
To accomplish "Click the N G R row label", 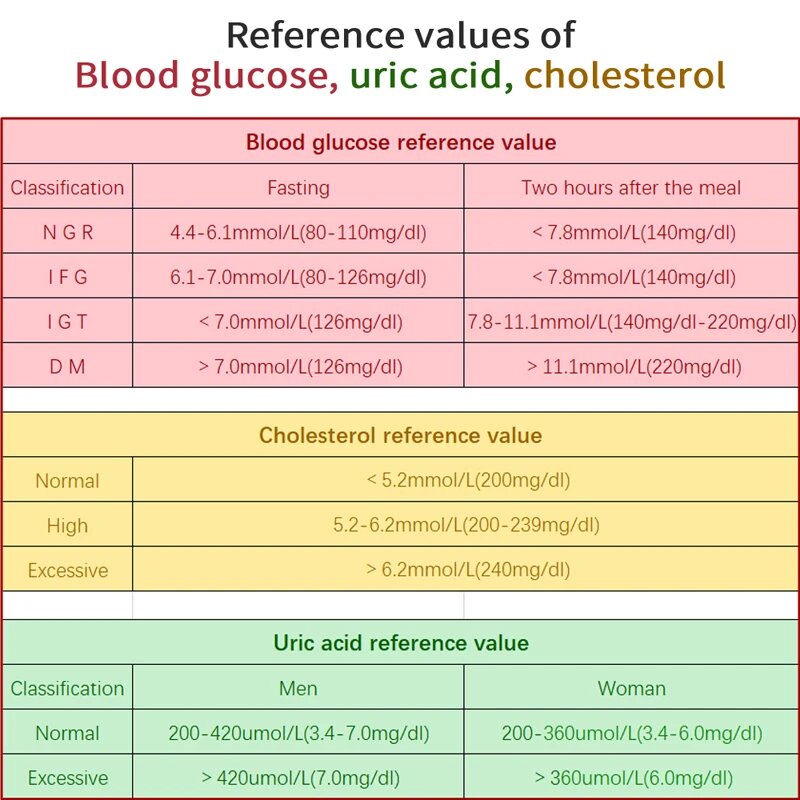I will tap(67, 233).
